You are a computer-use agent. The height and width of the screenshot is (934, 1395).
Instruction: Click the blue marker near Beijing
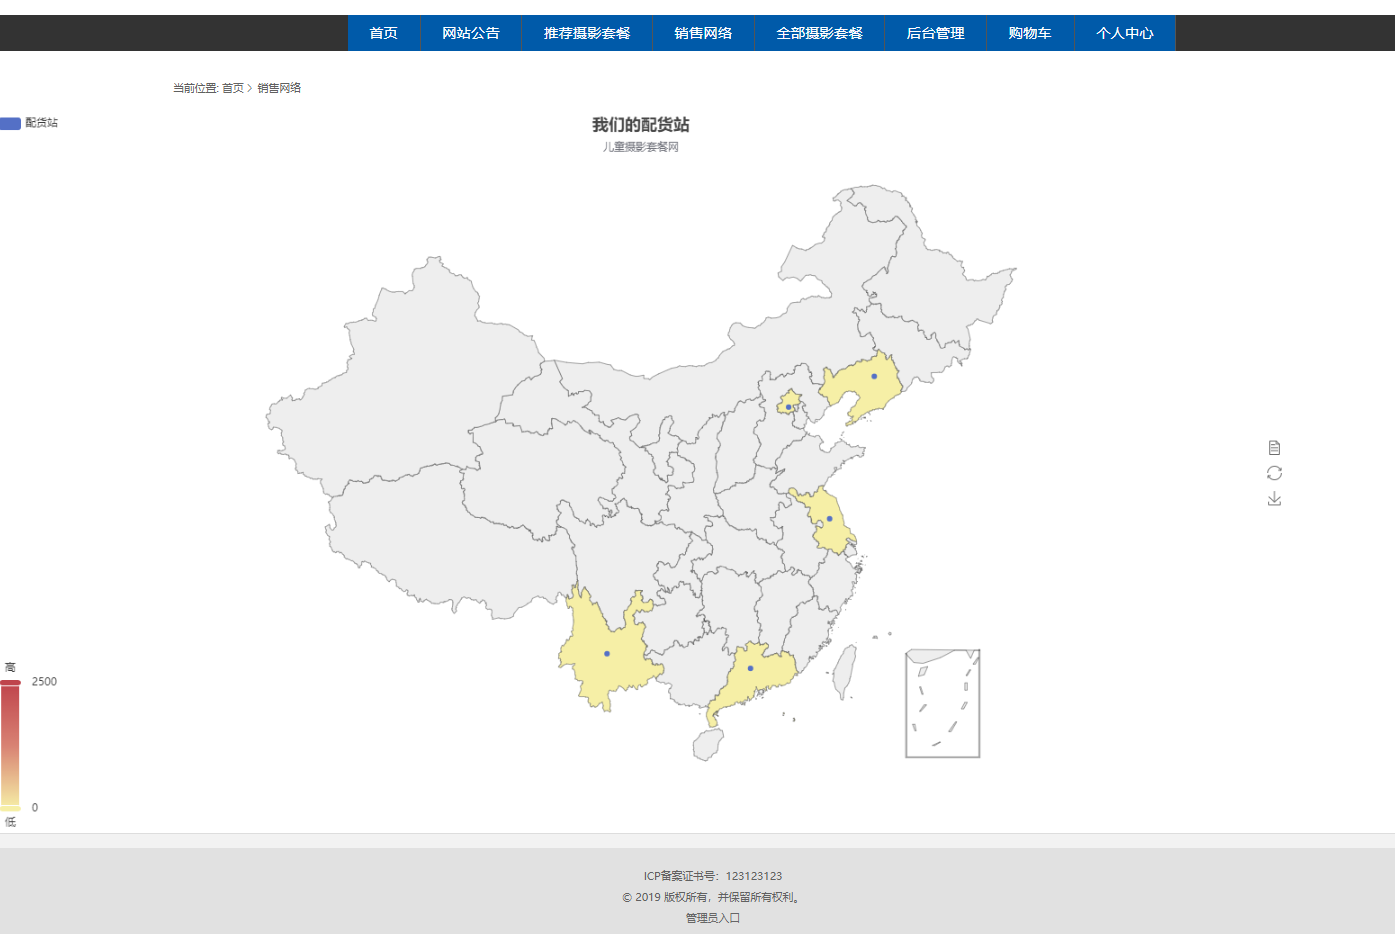click(788, 405)
